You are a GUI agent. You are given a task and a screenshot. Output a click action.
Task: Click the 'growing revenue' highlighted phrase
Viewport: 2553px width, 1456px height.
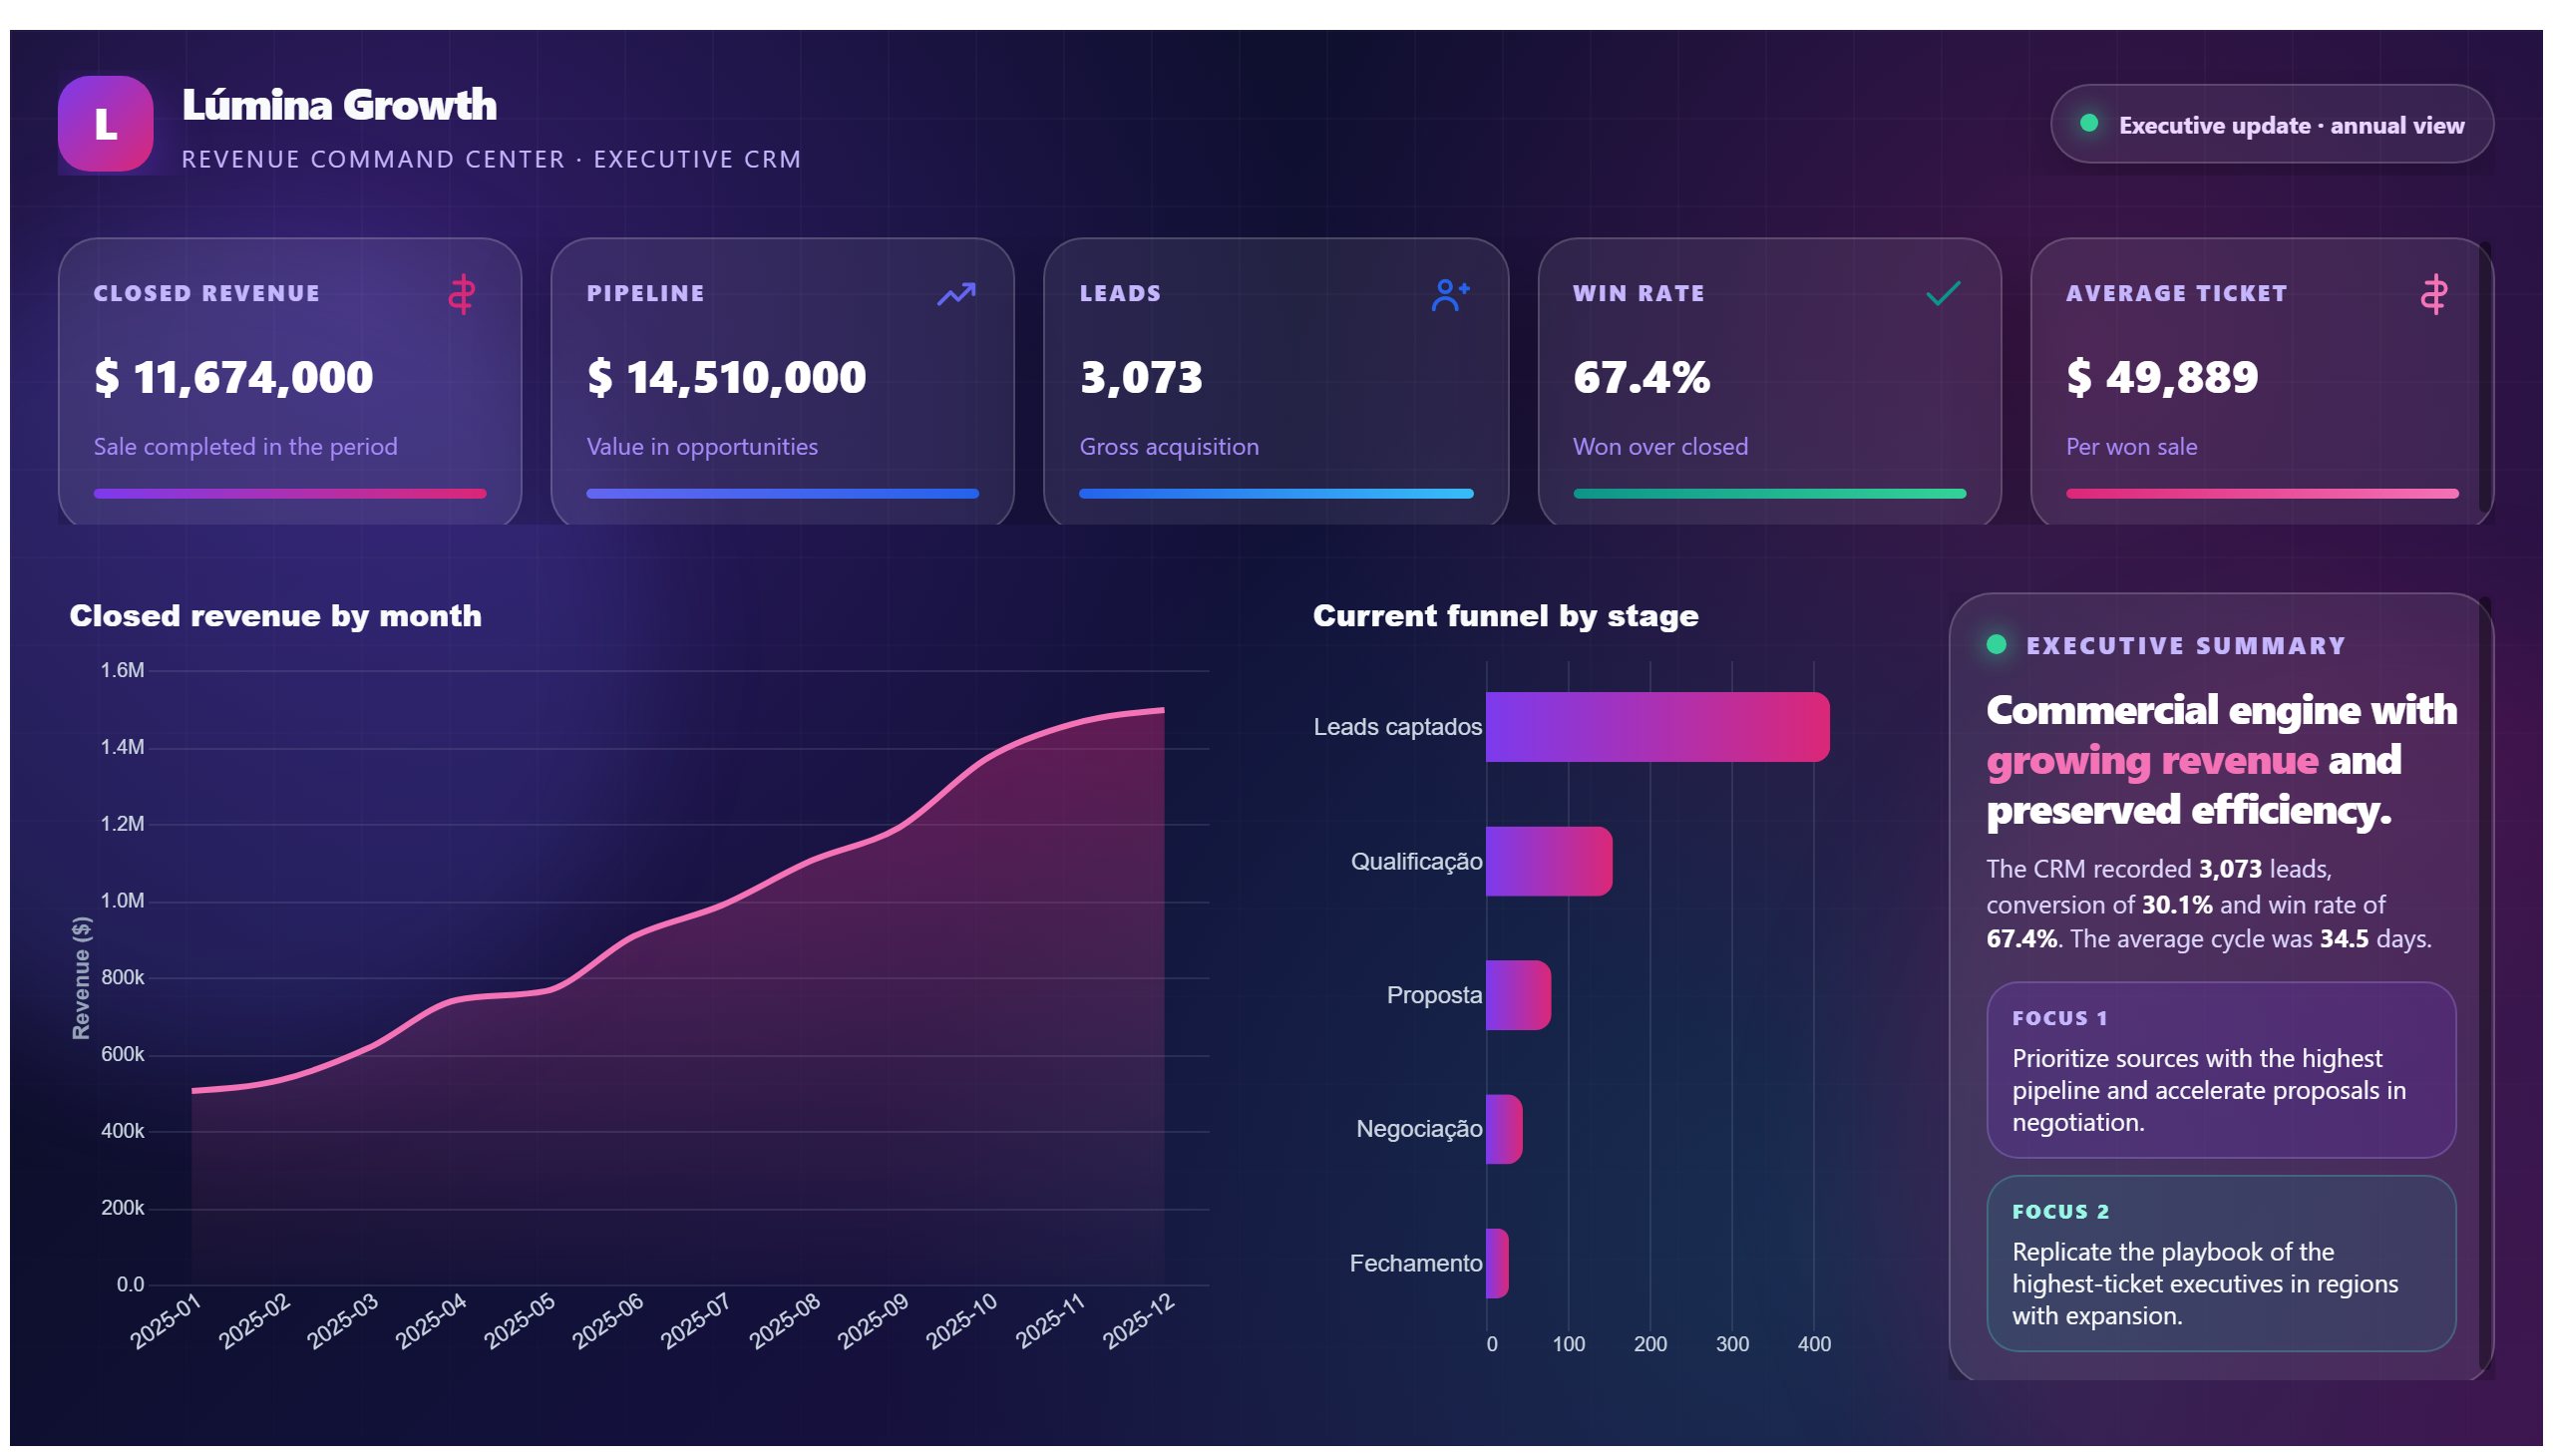click(x=2151, y=760)
